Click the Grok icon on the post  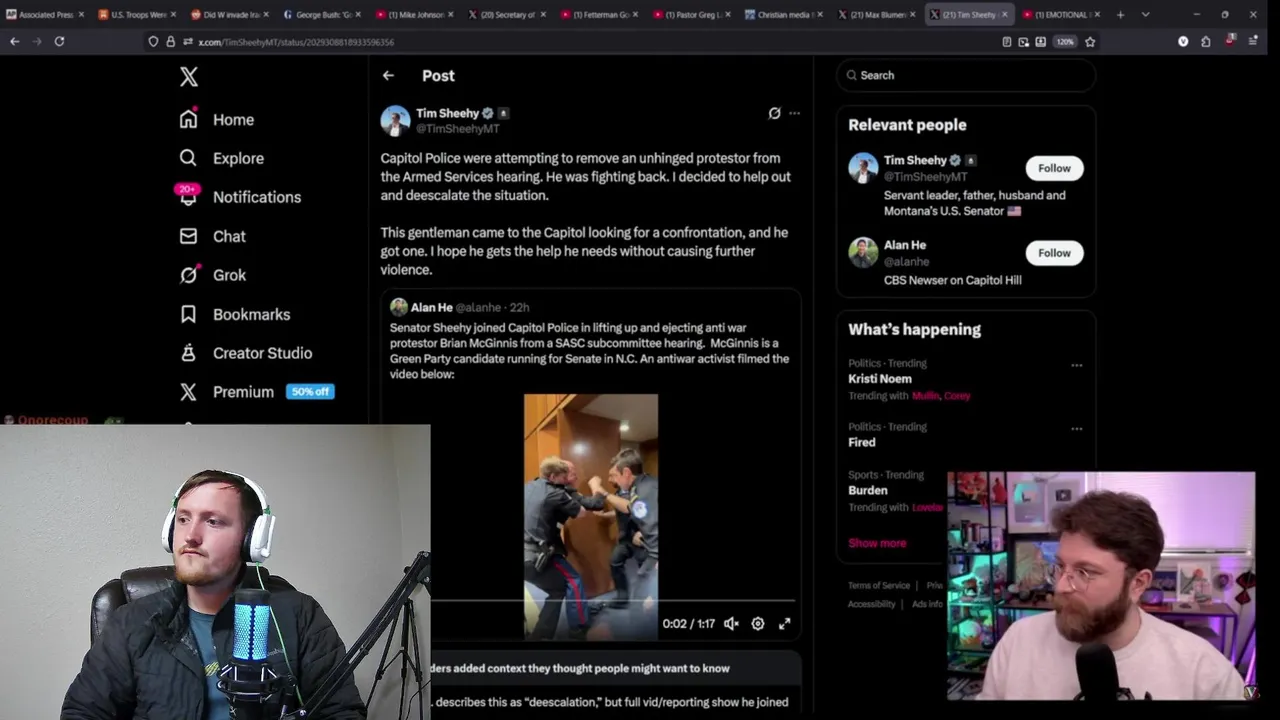[x=774, y=113]
